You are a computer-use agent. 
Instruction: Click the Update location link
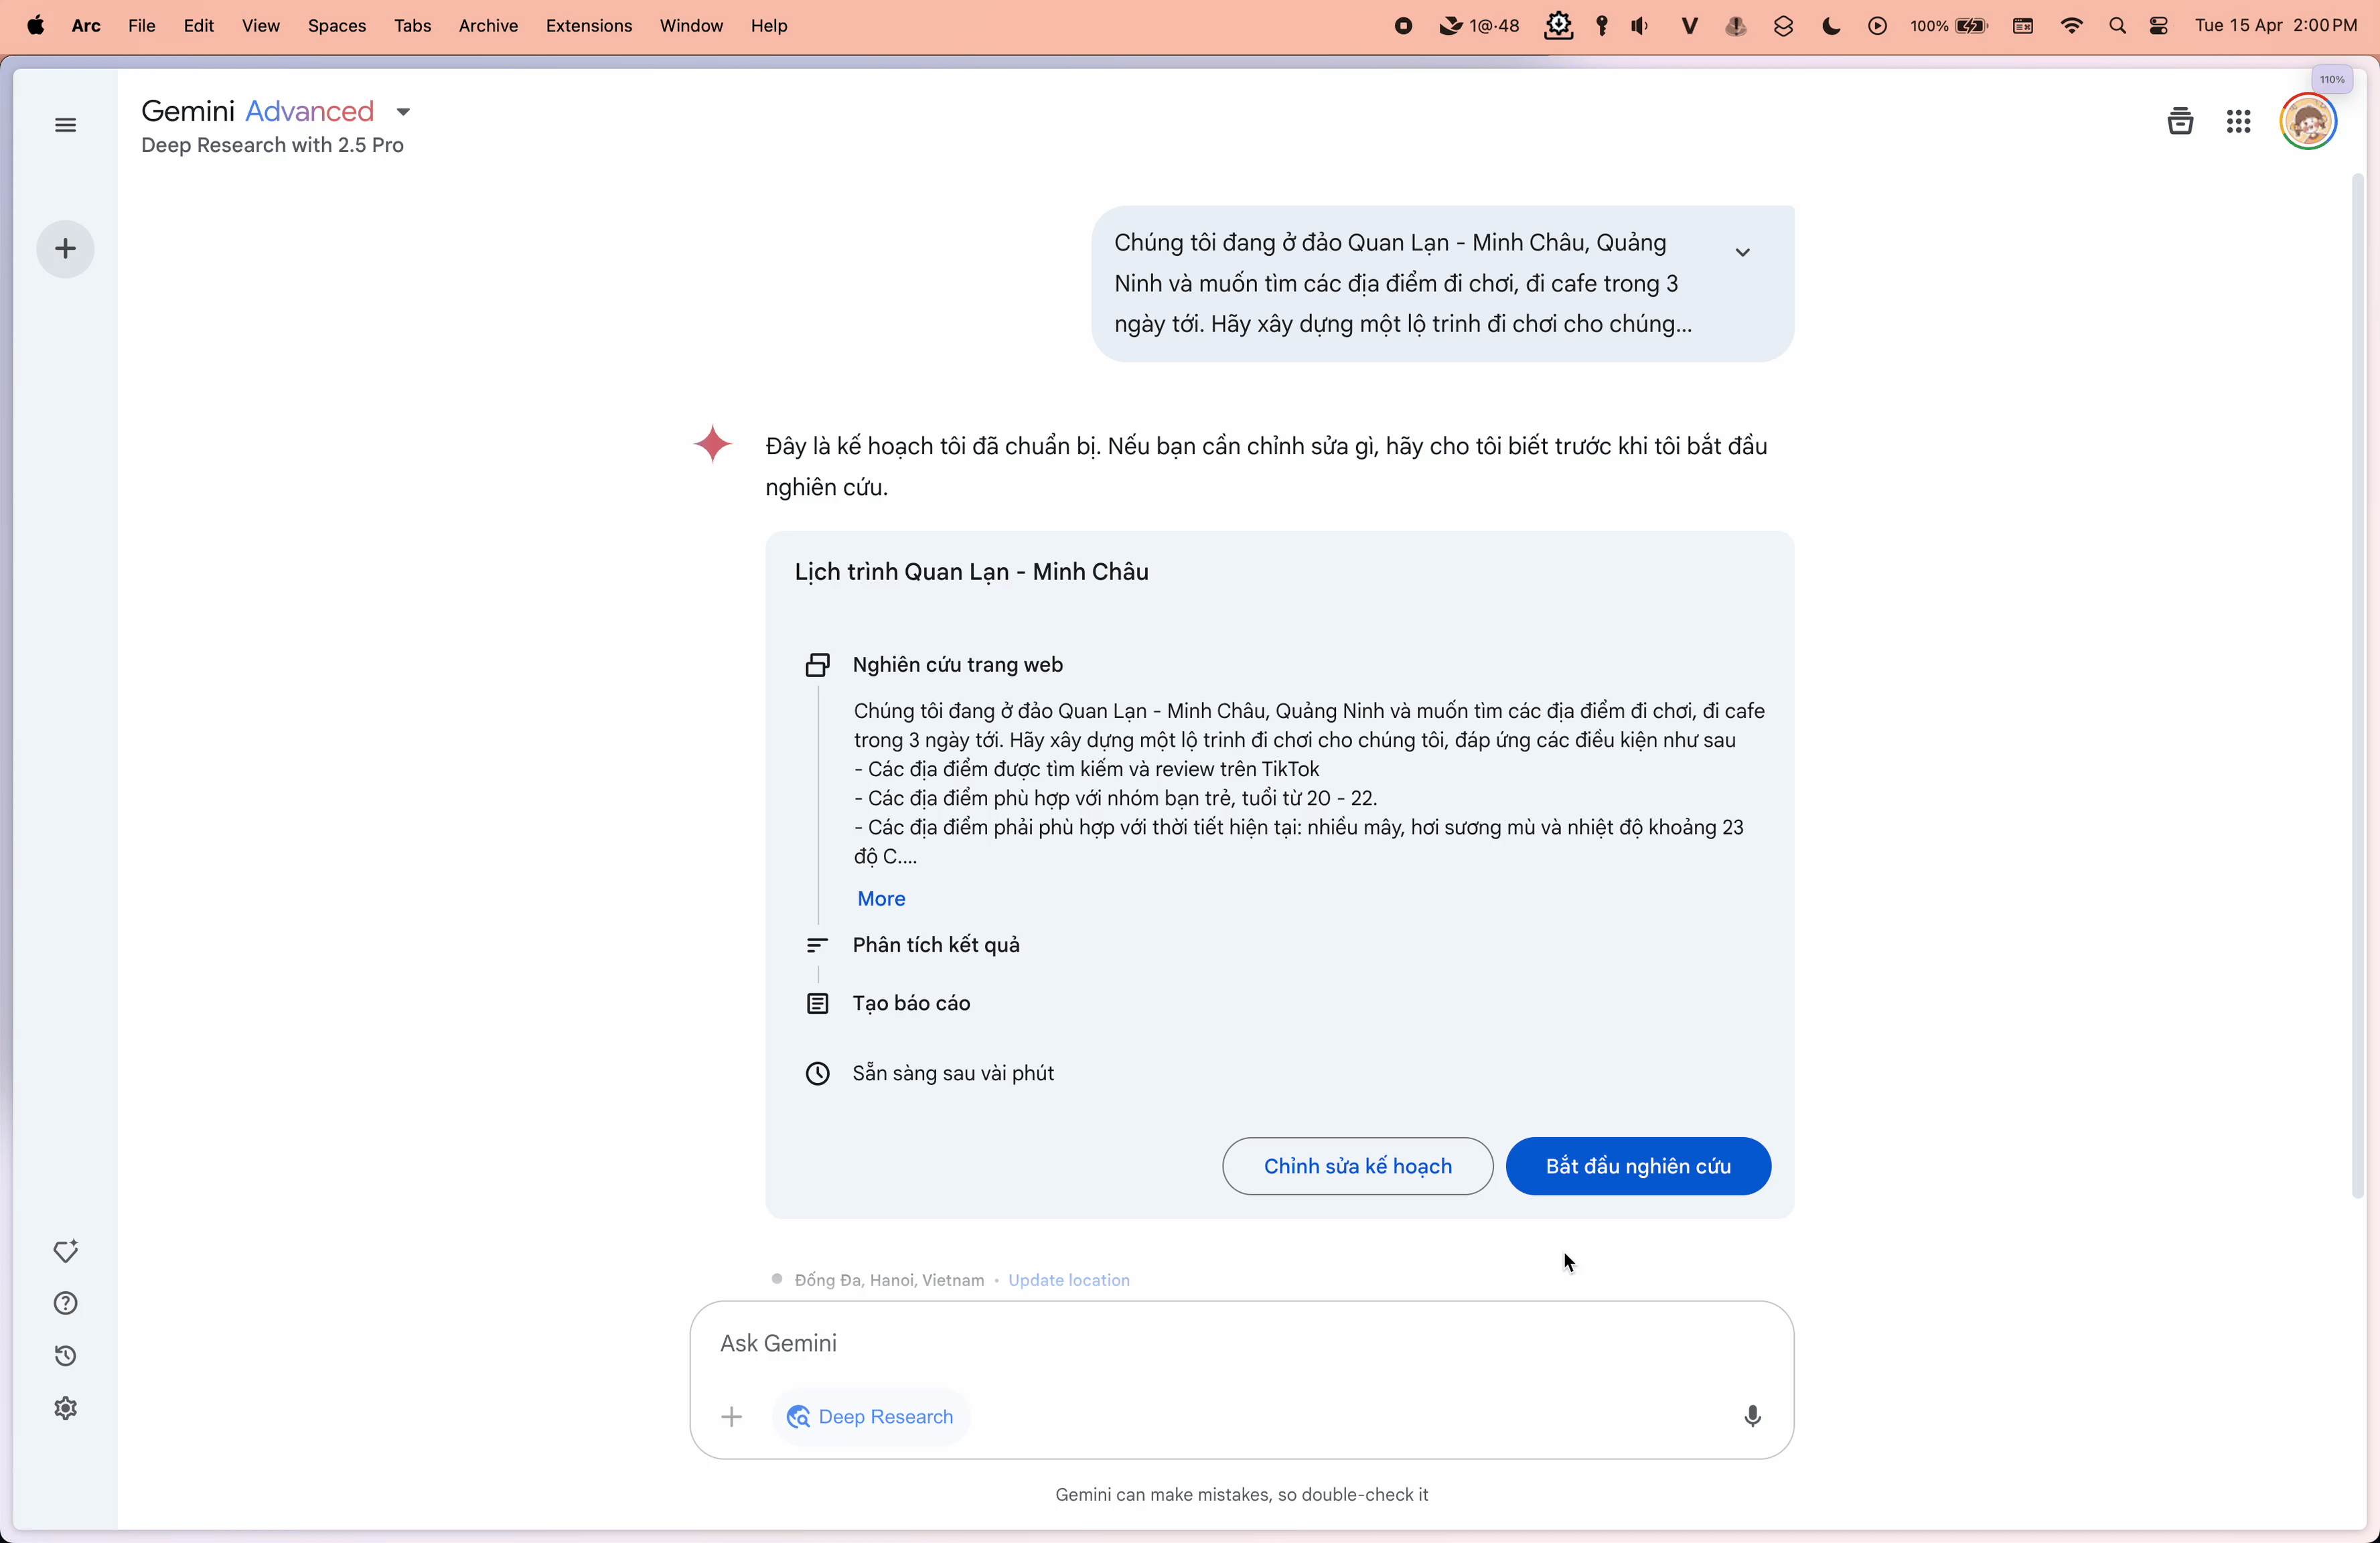click(x=1069, y=1280)
